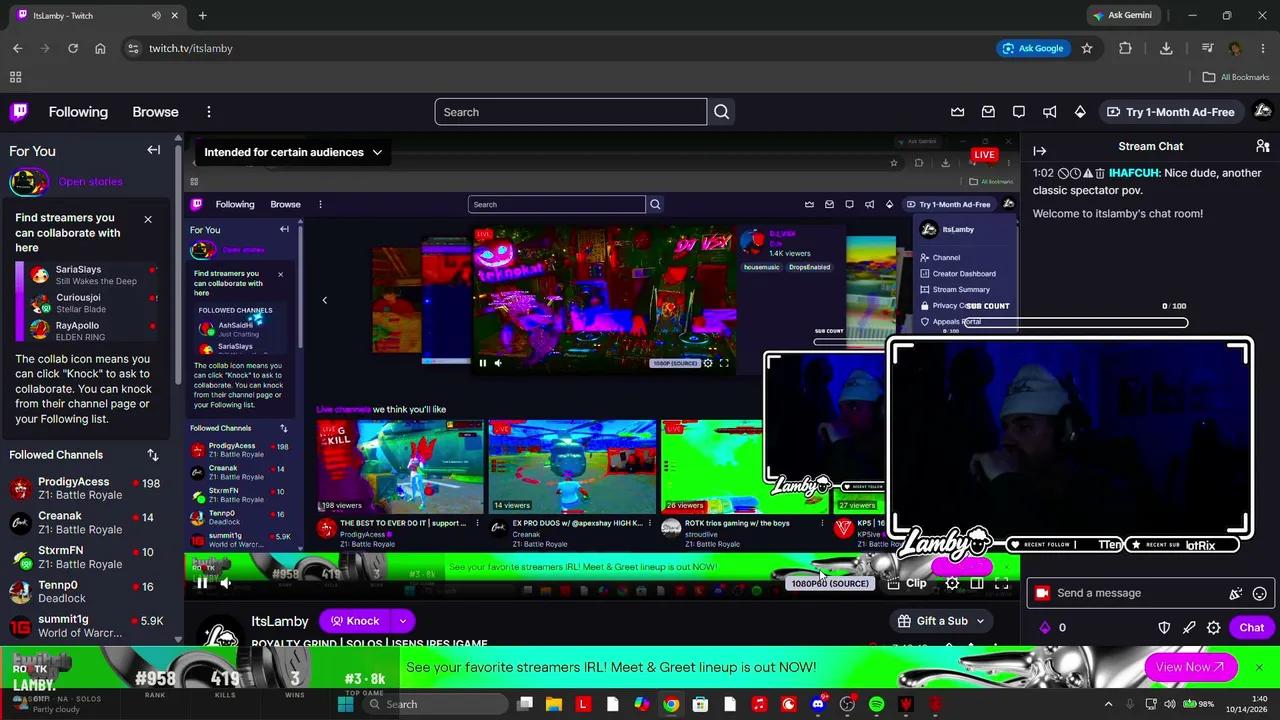Click the Knock button
This screenshot has height=720, width=1280.
point(355,621)
